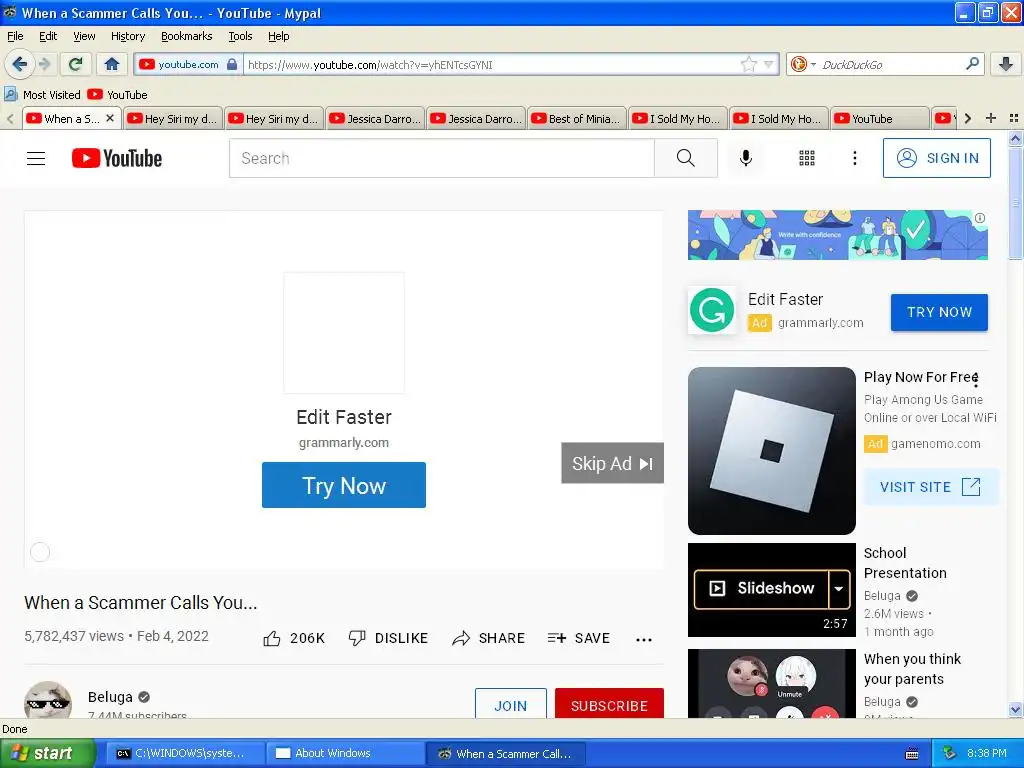Open the Bookmarks menu
This screenshot has width=1024, height=768.
(186, 36)
